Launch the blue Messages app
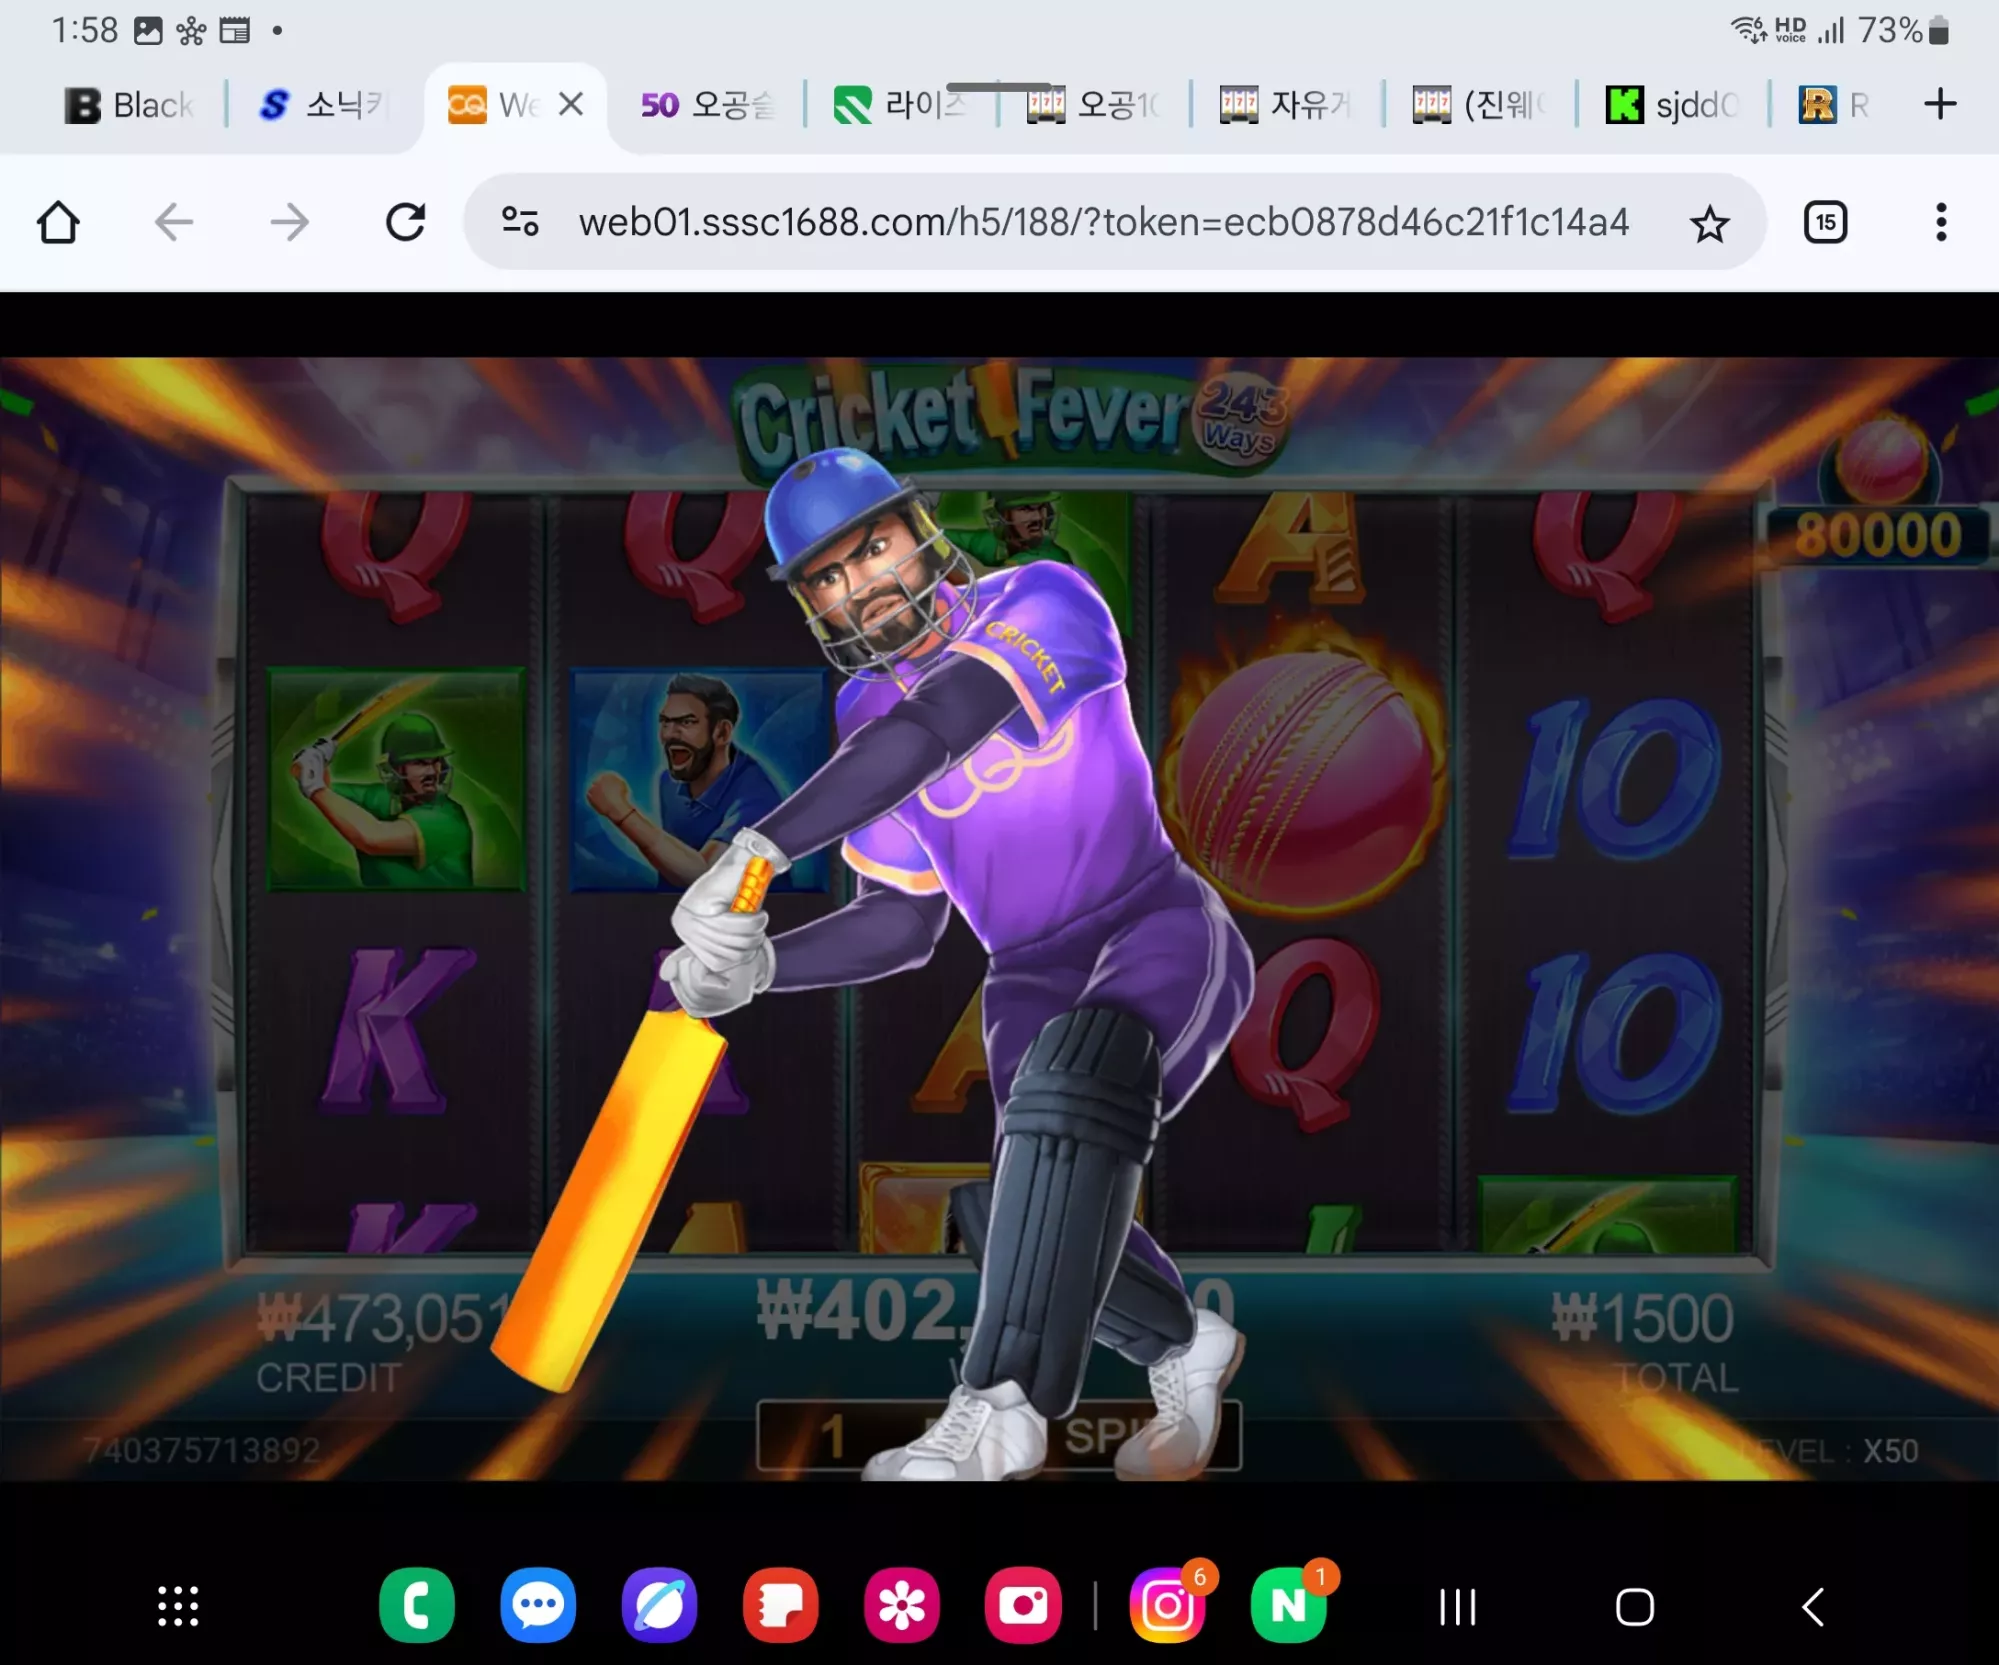 point(538,1606)
